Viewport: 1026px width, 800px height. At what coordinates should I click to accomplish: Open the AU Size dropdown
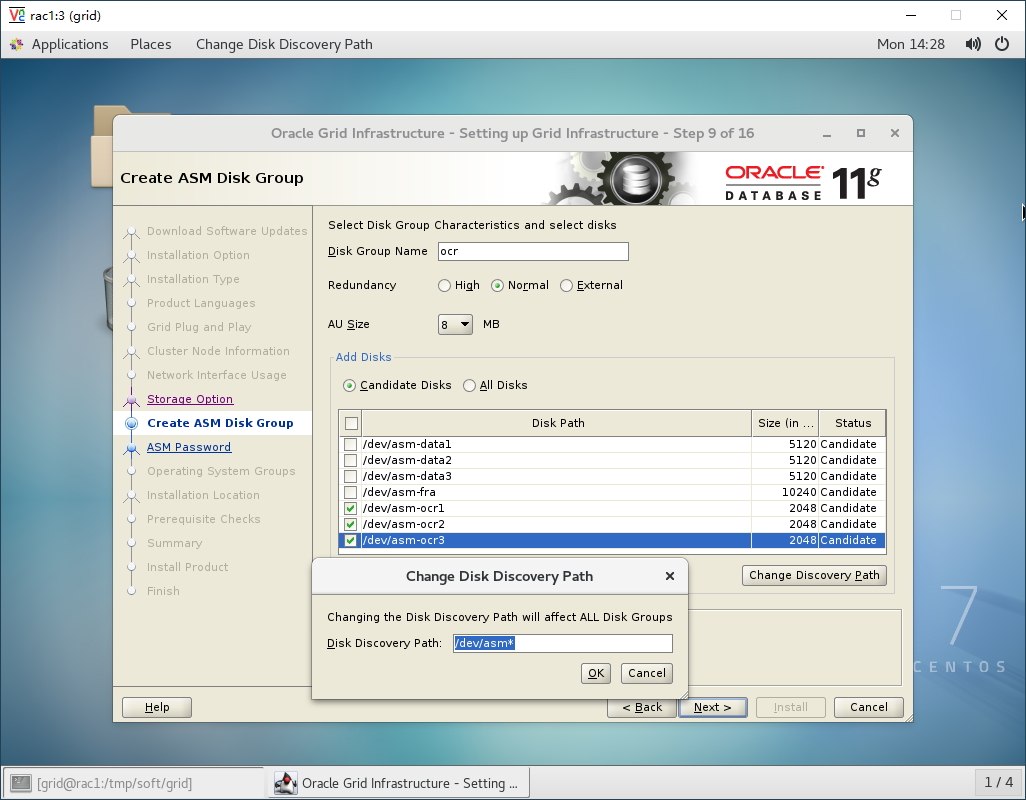[x=455, y=324]
